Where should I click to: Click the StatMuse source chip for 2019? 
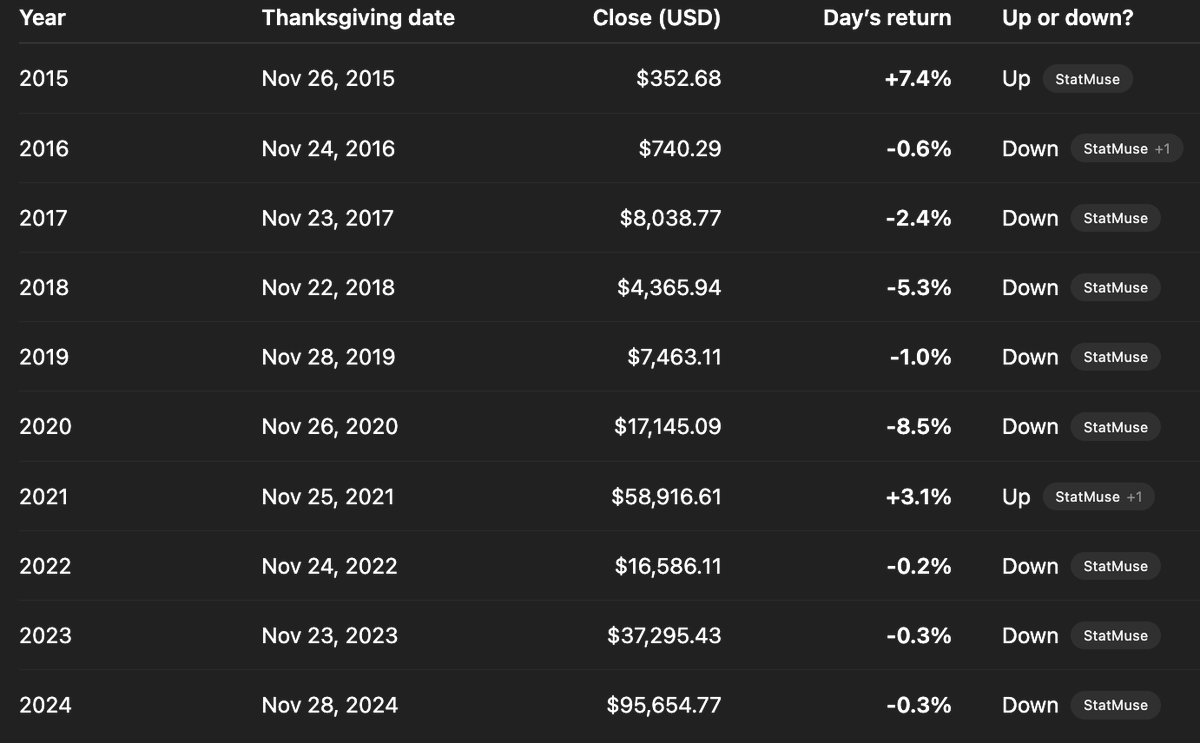(1115, 357)
